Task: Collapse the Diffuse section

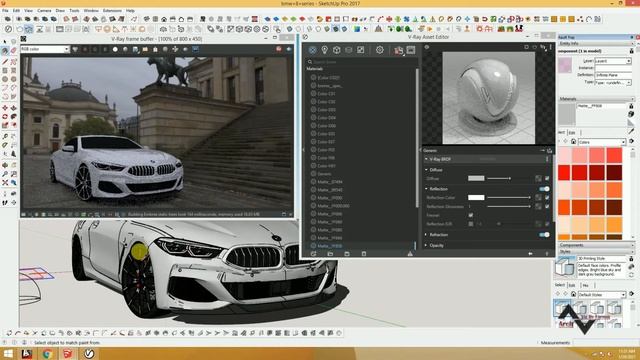Action: (426, 170)
